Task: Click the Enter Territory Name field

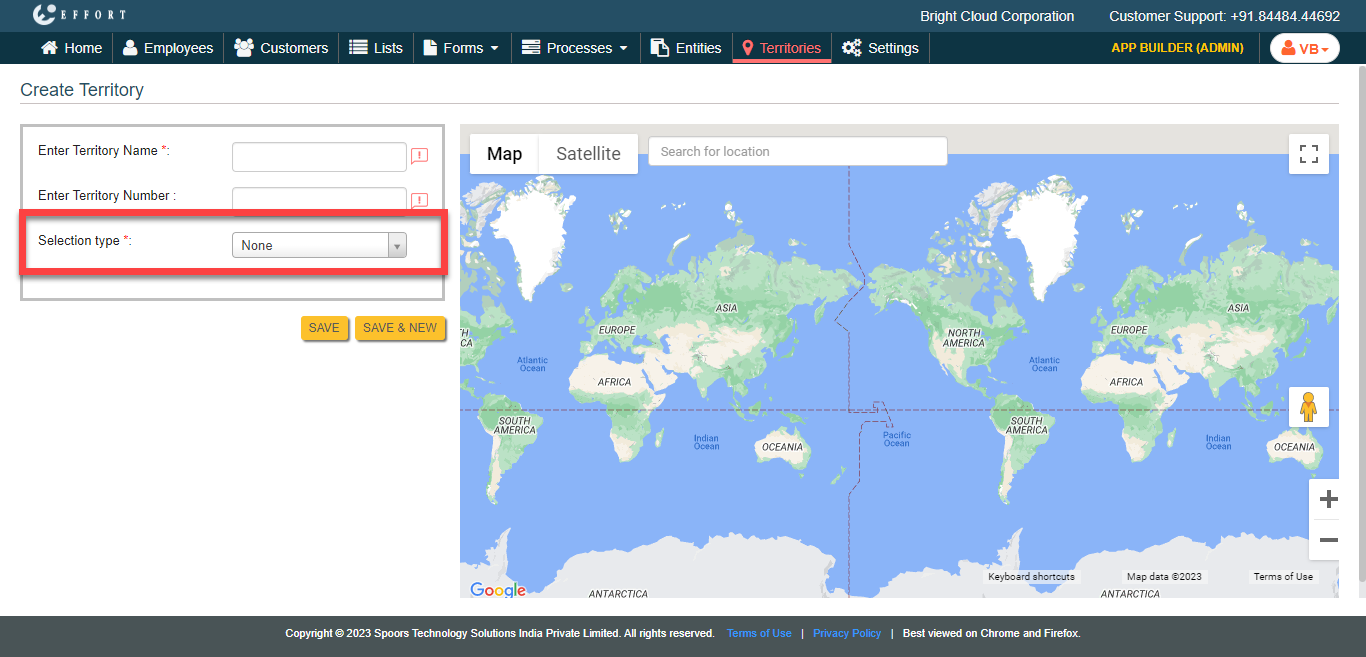Action: point(319,157)
